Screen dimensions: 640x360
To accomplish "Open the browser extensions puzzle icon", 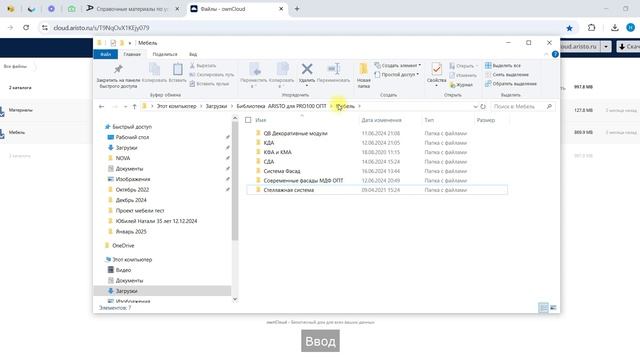I will tap(591, 28).
